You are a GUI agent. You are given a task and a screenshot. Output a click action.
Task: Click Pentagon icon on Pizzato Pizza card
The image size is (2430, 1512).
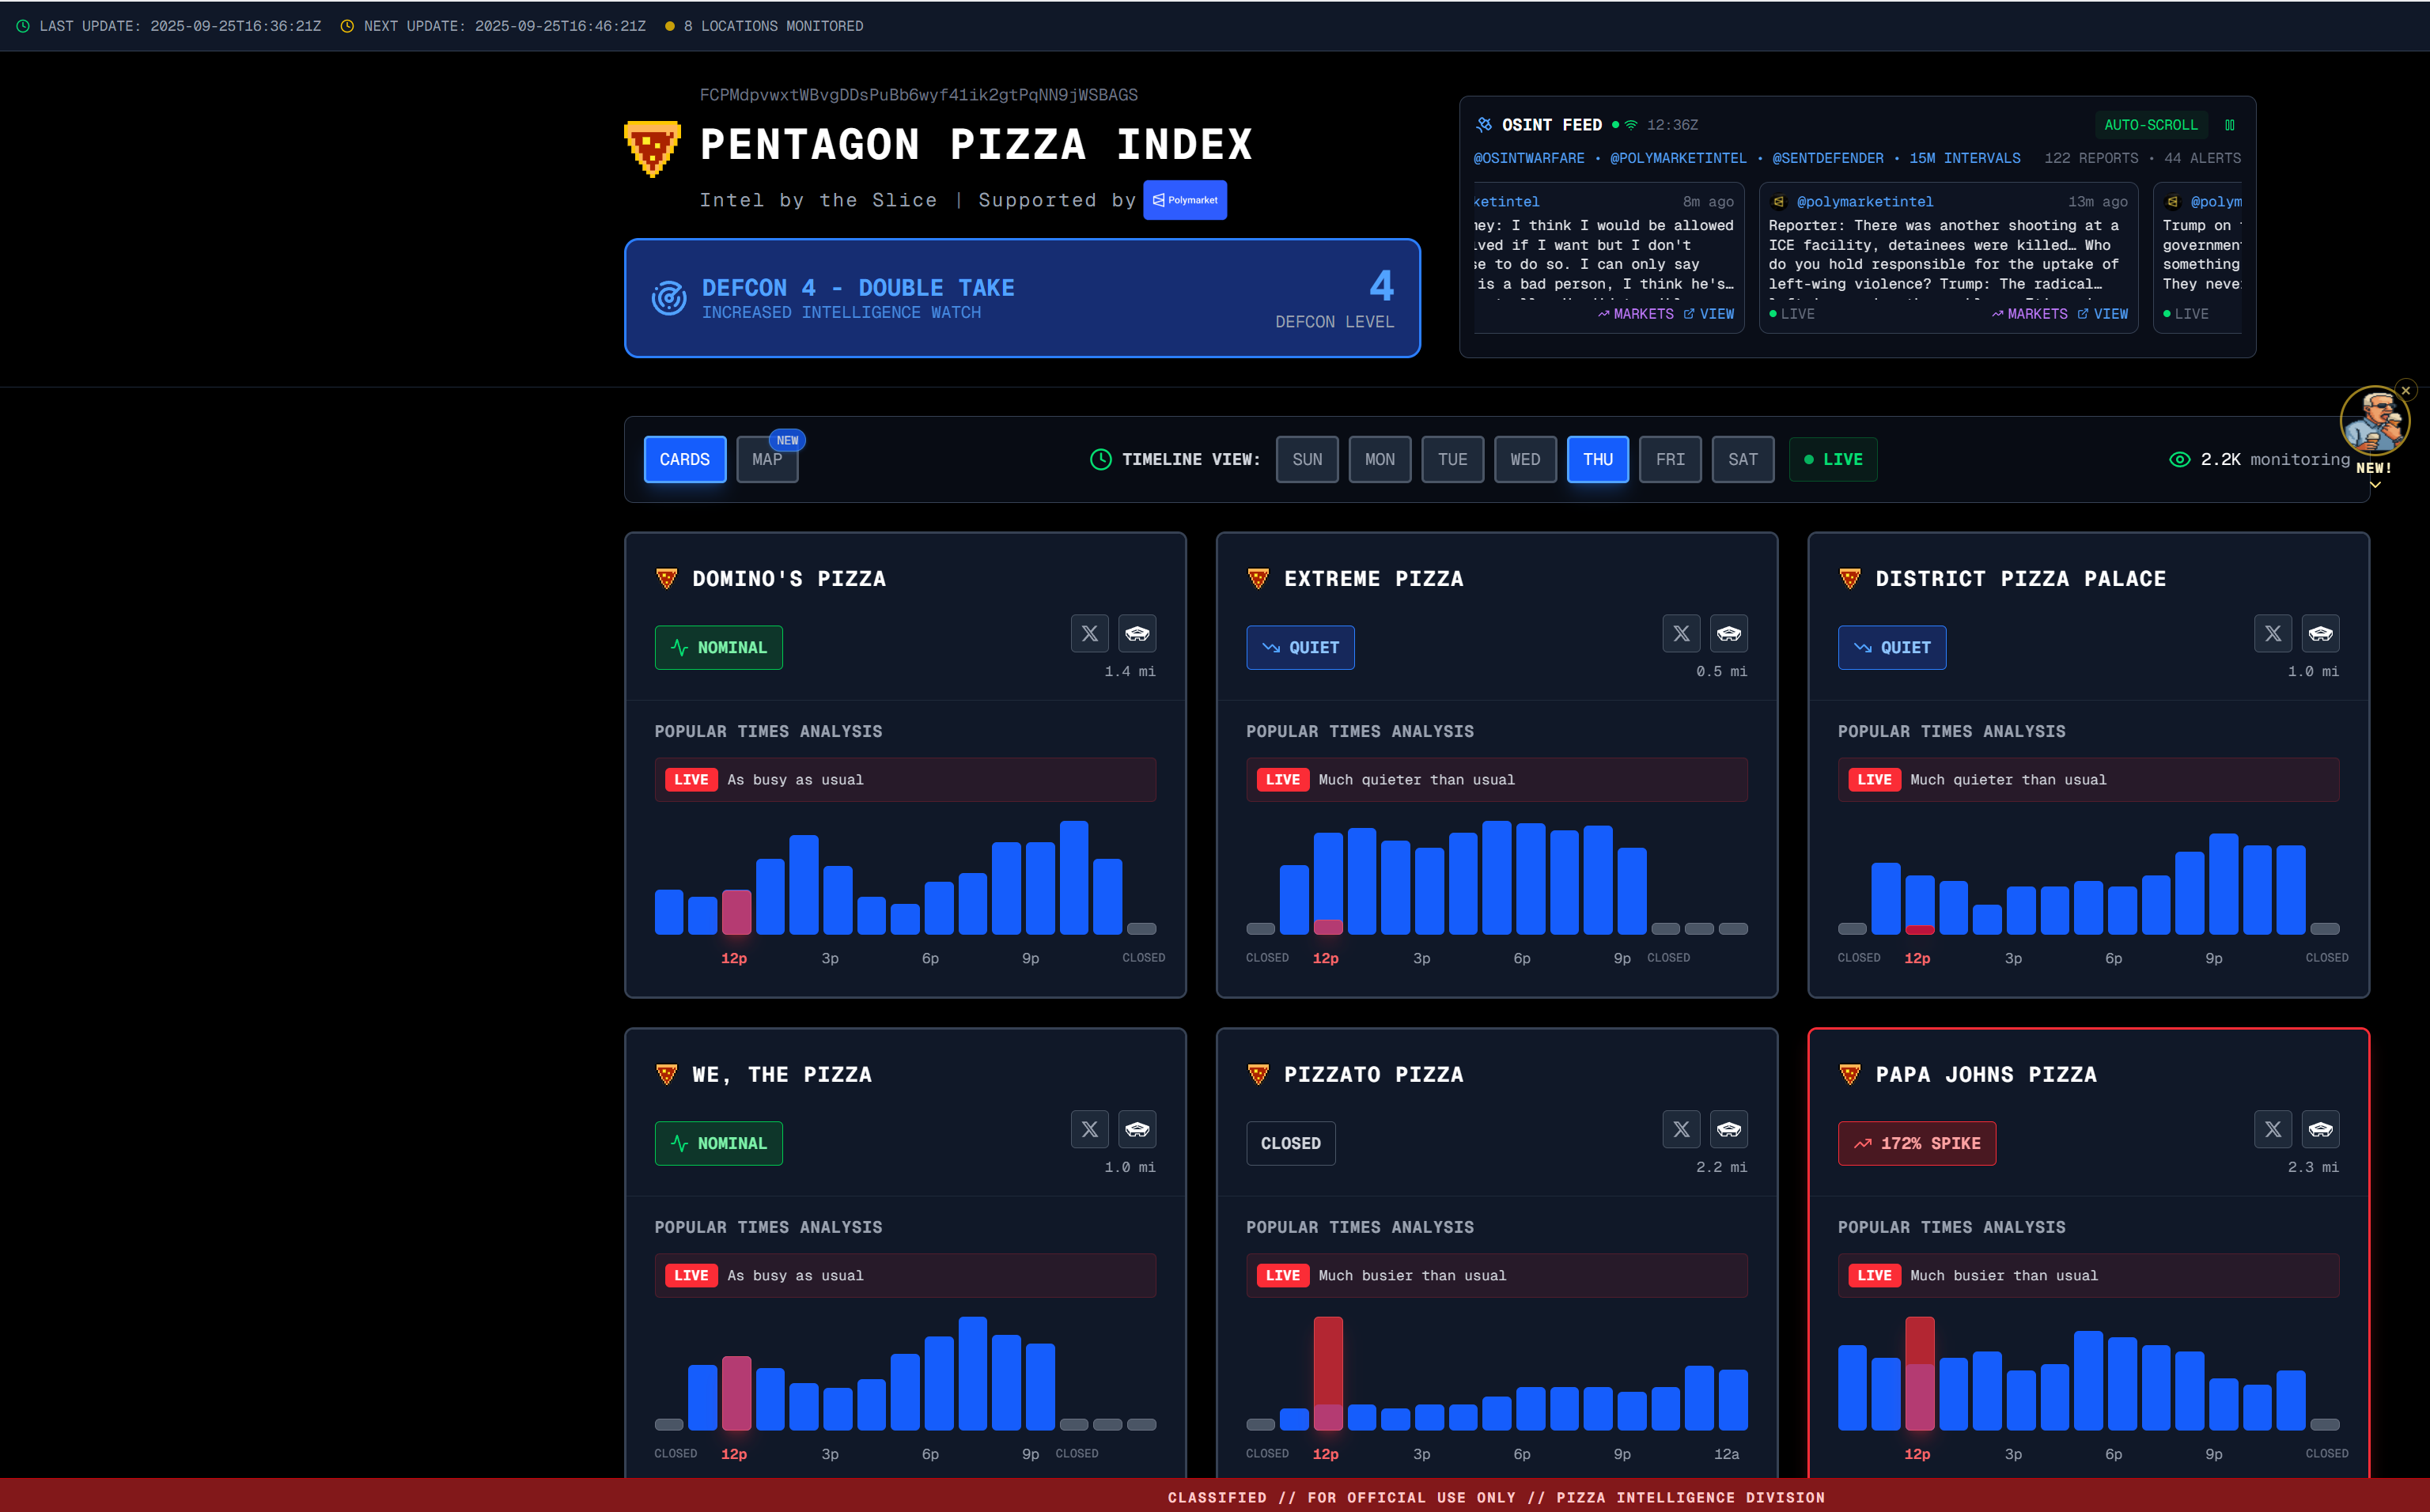[1729, 1129]
